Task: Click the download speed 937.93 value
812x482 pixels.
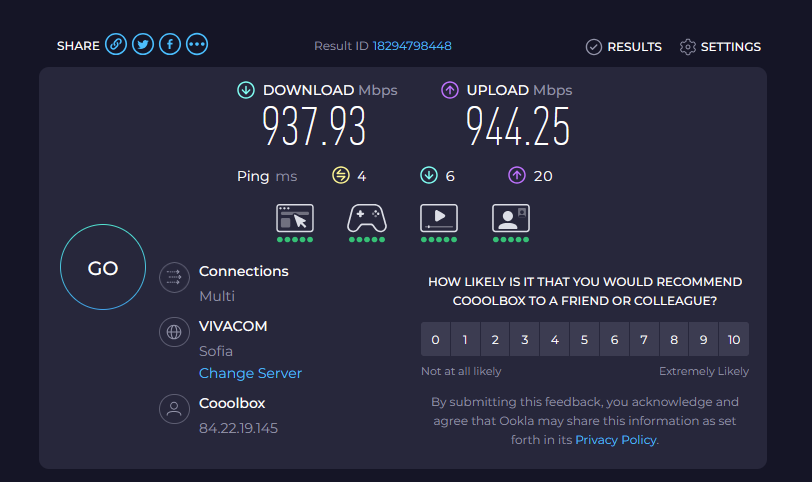Action: [x=314, y=126]
